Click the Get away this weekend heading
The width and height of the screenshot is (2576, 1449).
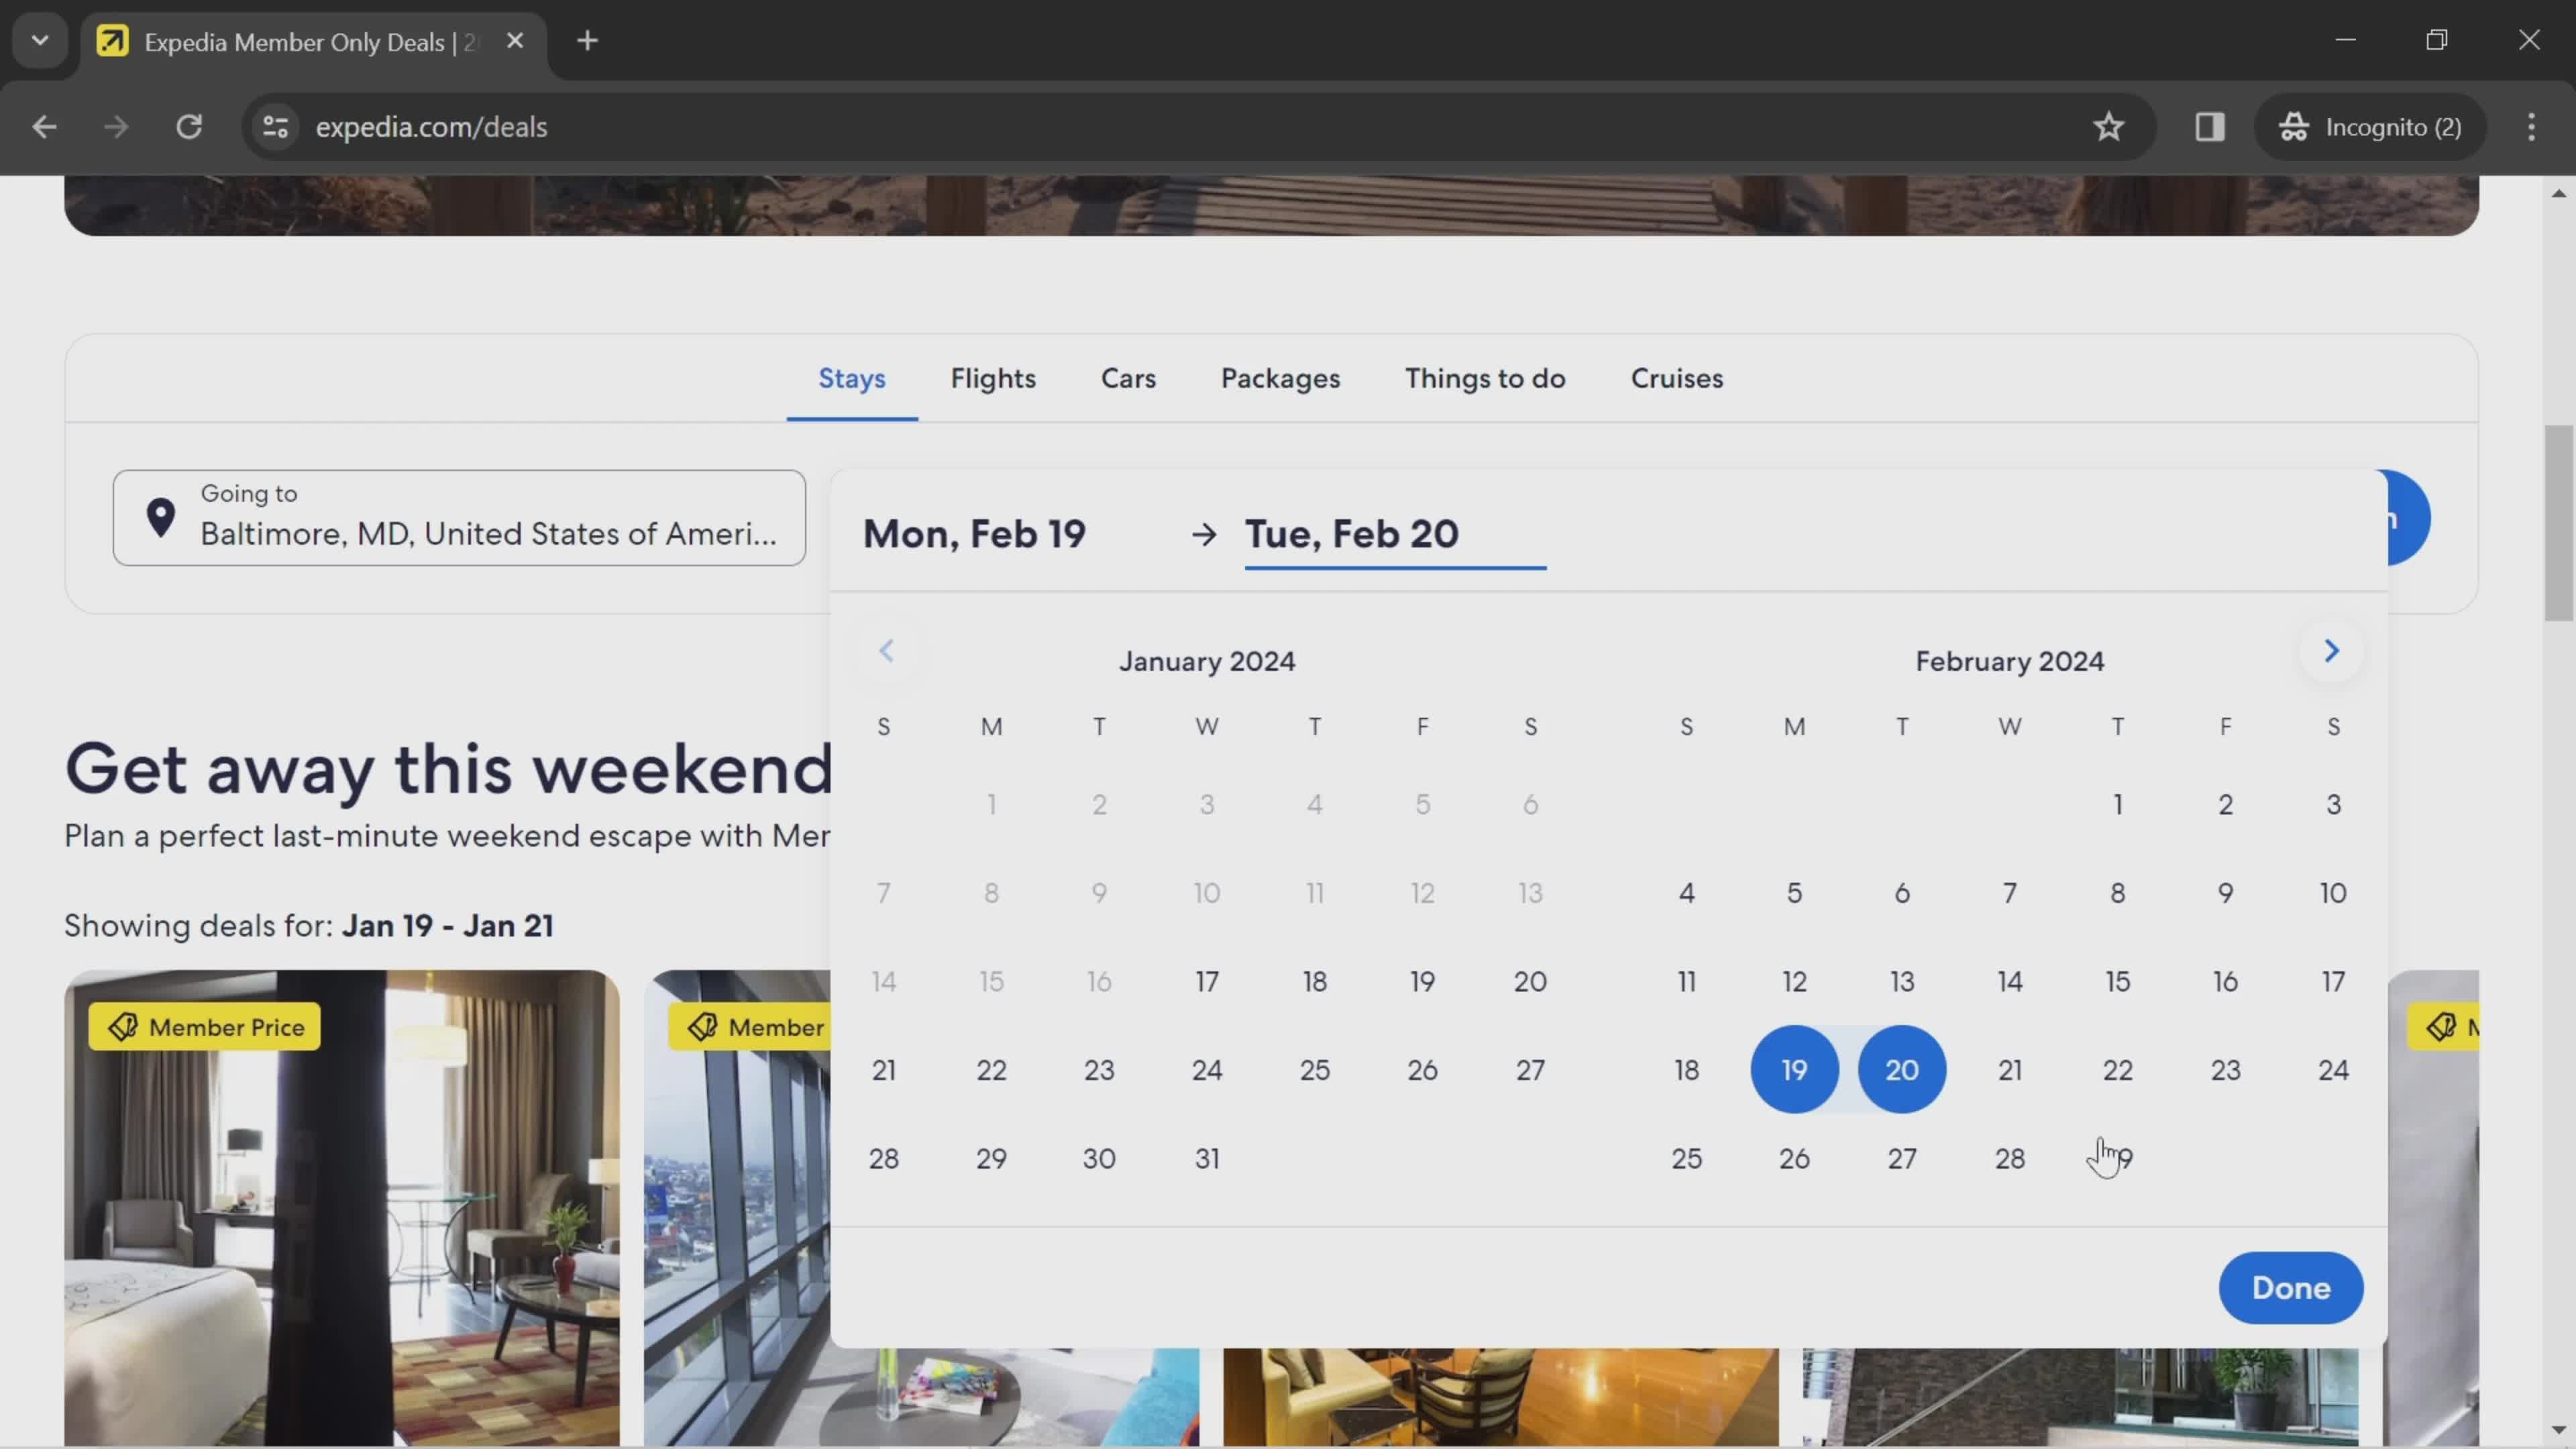coord(448,769)
